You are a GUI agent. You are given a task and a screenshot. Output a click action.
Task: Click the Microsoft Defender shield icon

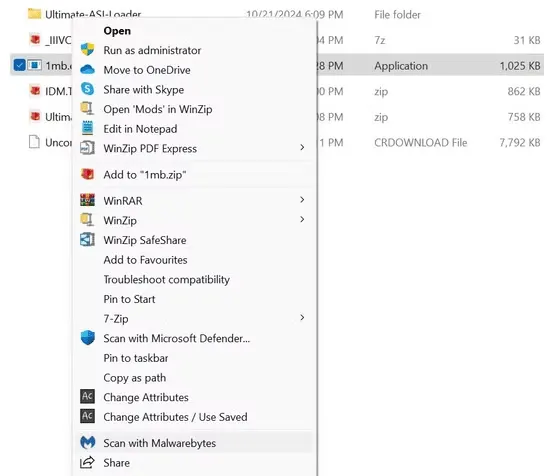tap(87, 338)
